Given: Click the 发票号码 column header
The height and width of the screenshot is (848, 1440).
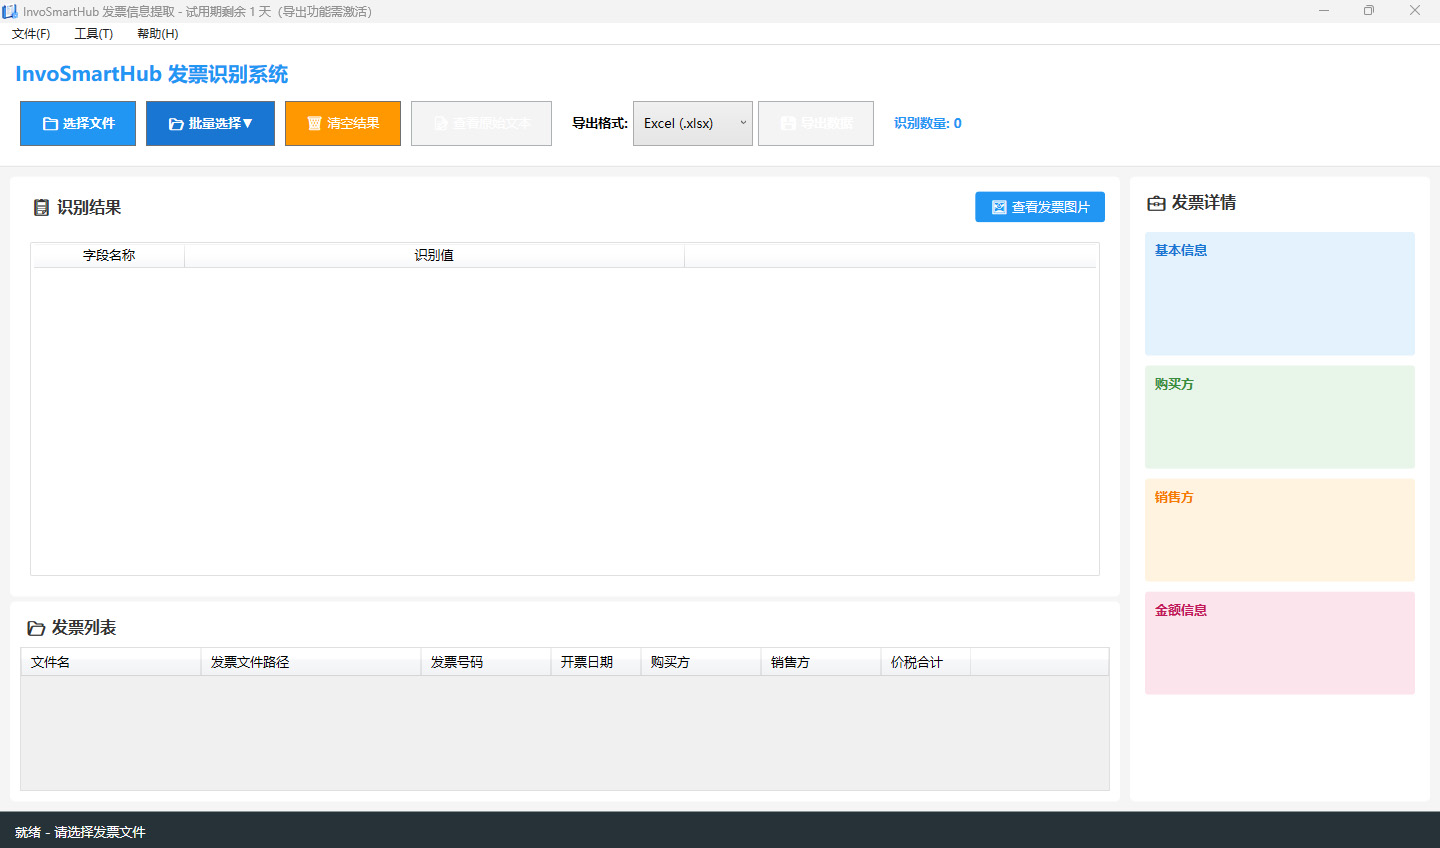Looking at the screenshot, I should coord(486,661).
